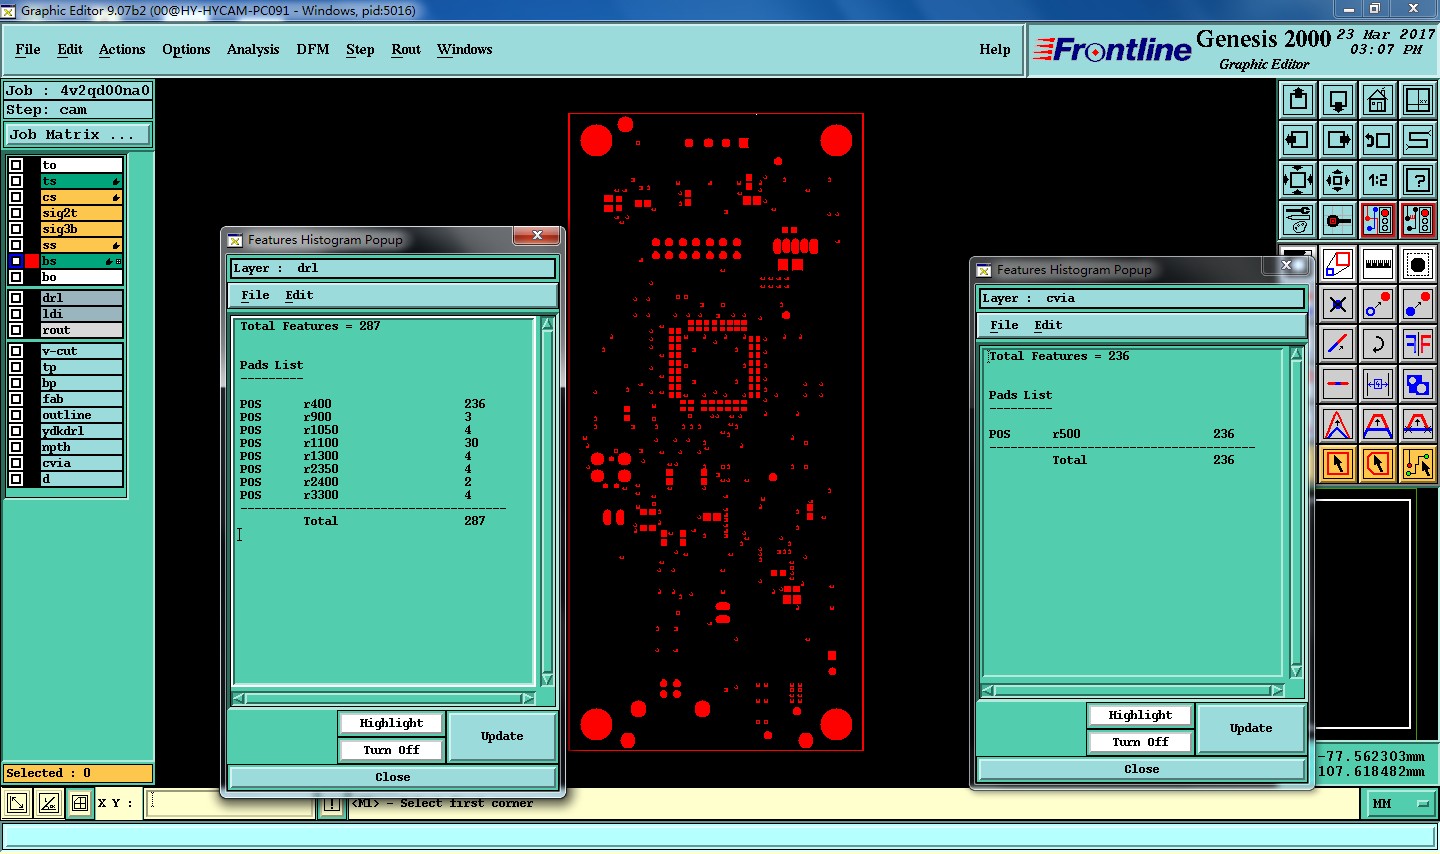Click the net-select arrow icon

[1418, 464]
